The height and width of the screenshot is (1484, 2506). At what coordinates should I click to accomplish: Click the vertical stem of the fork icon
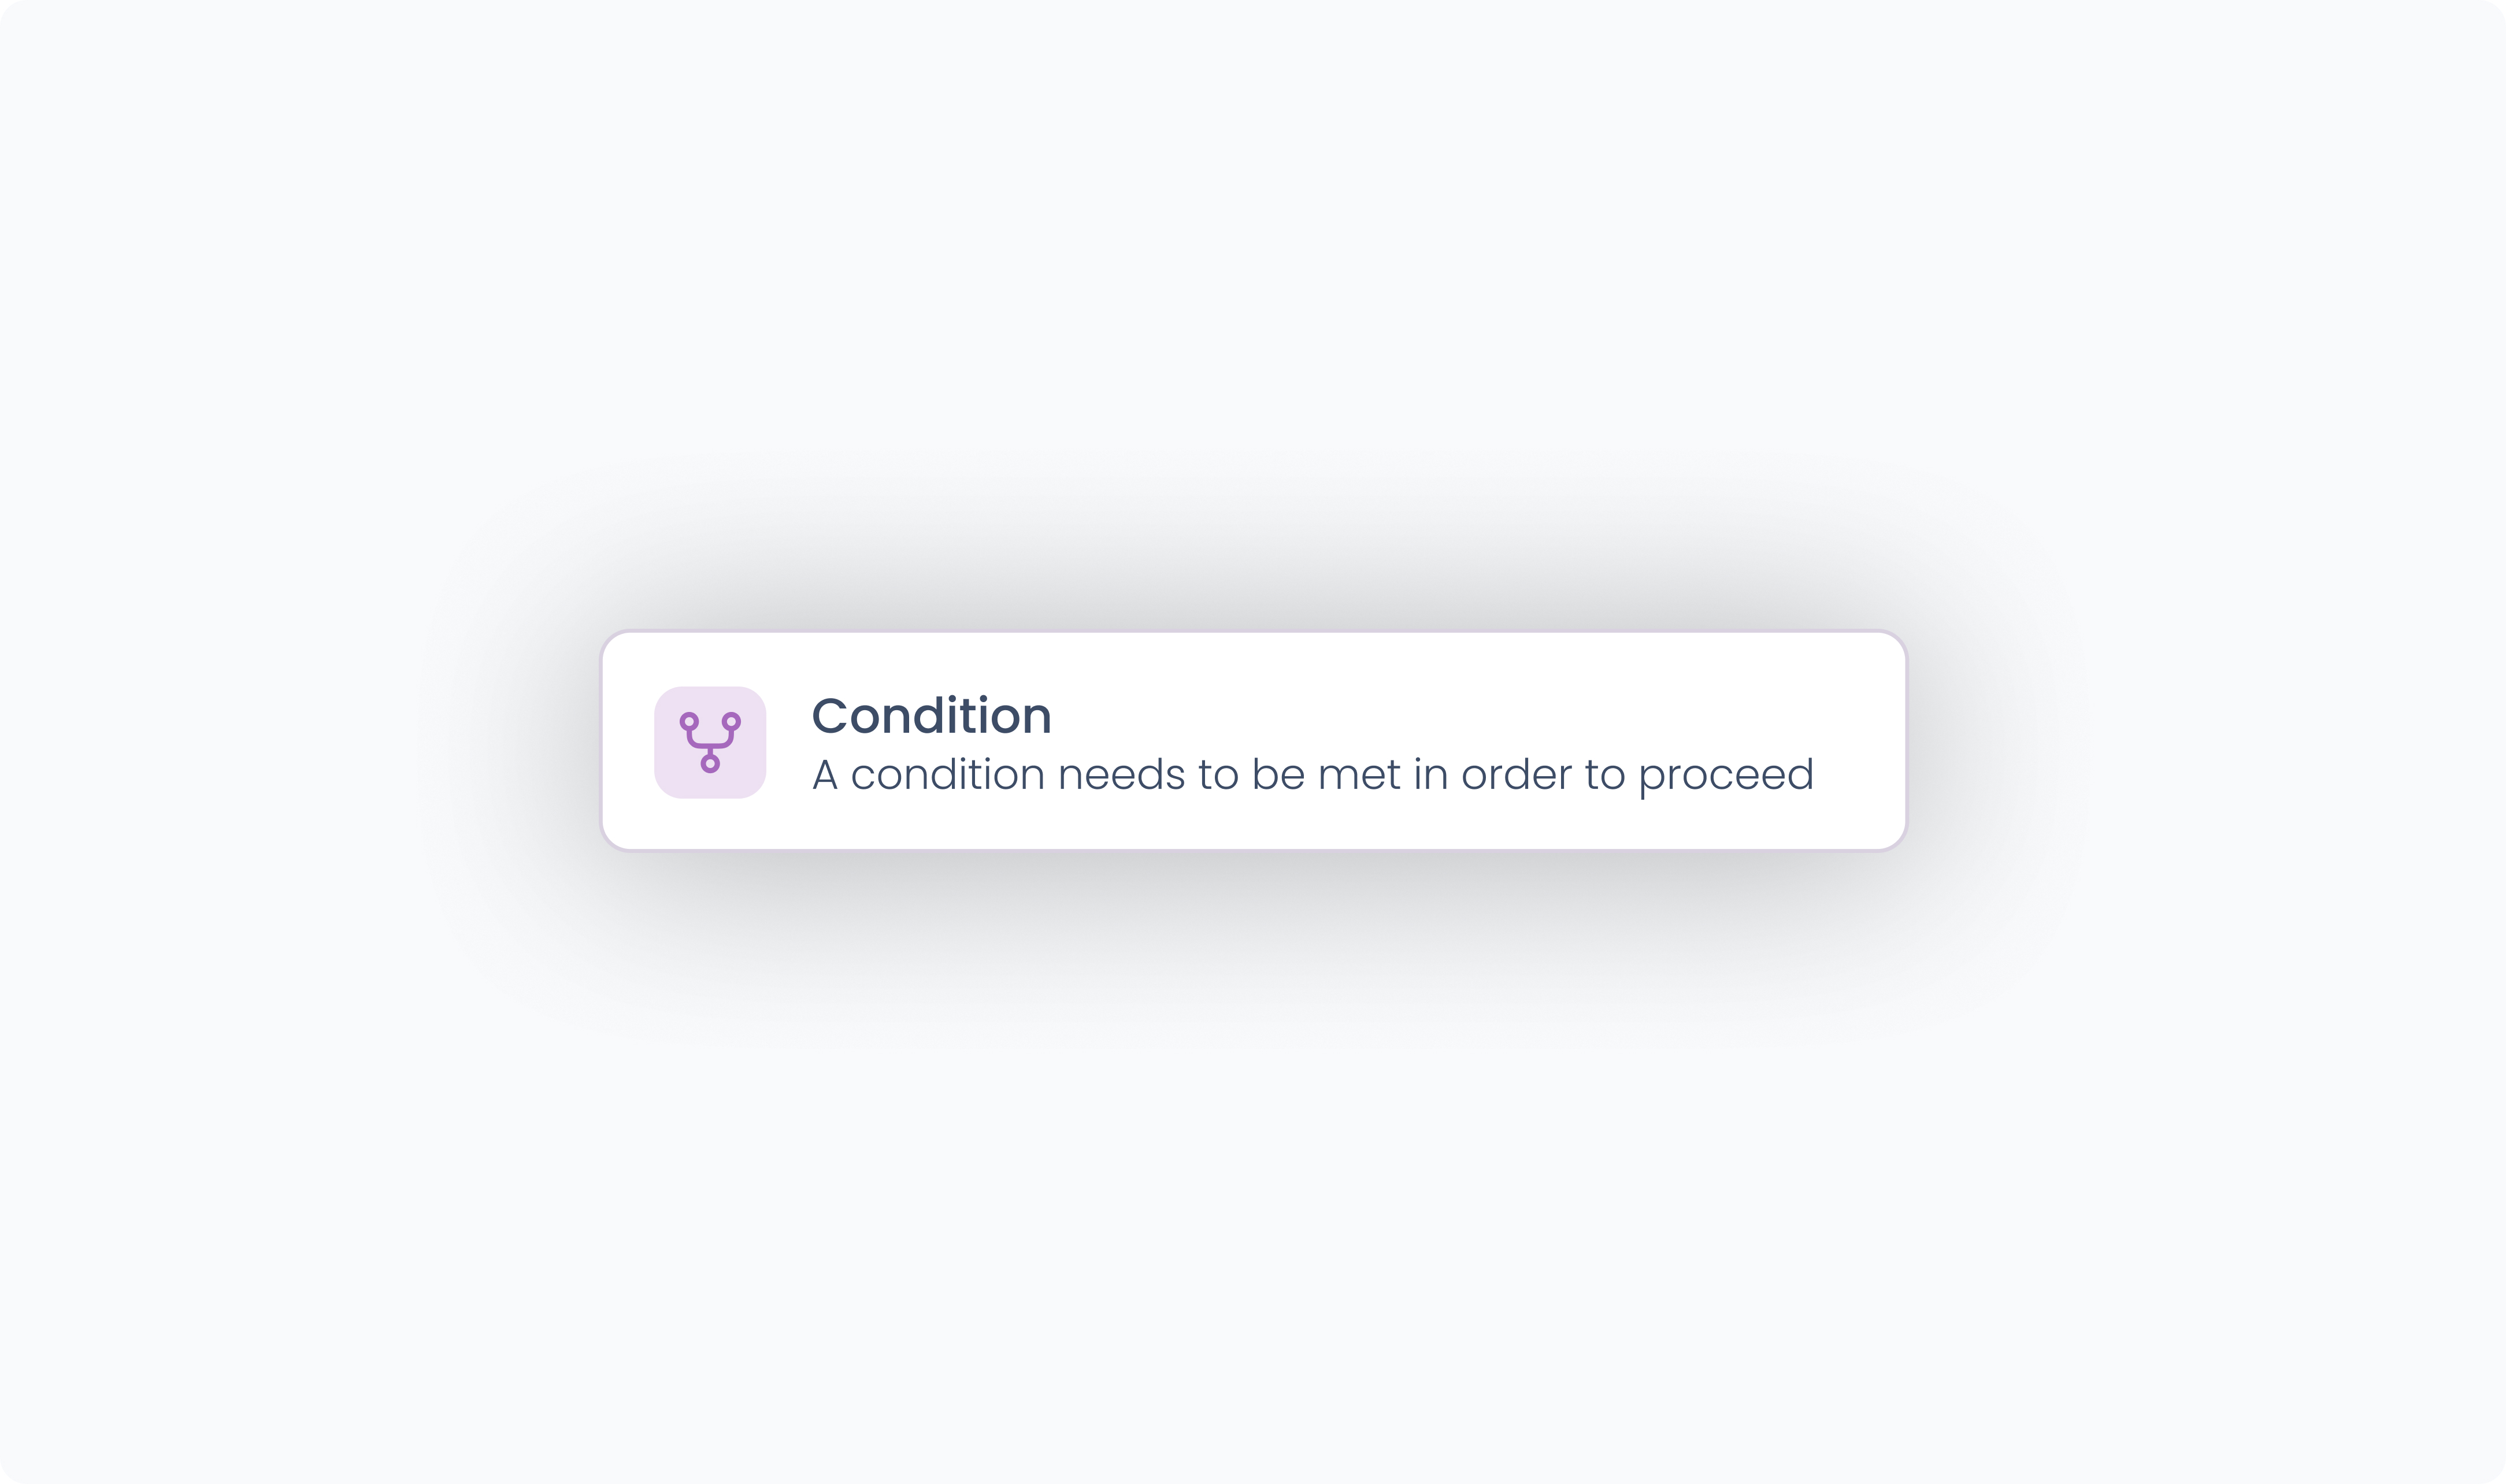[710, 751]
